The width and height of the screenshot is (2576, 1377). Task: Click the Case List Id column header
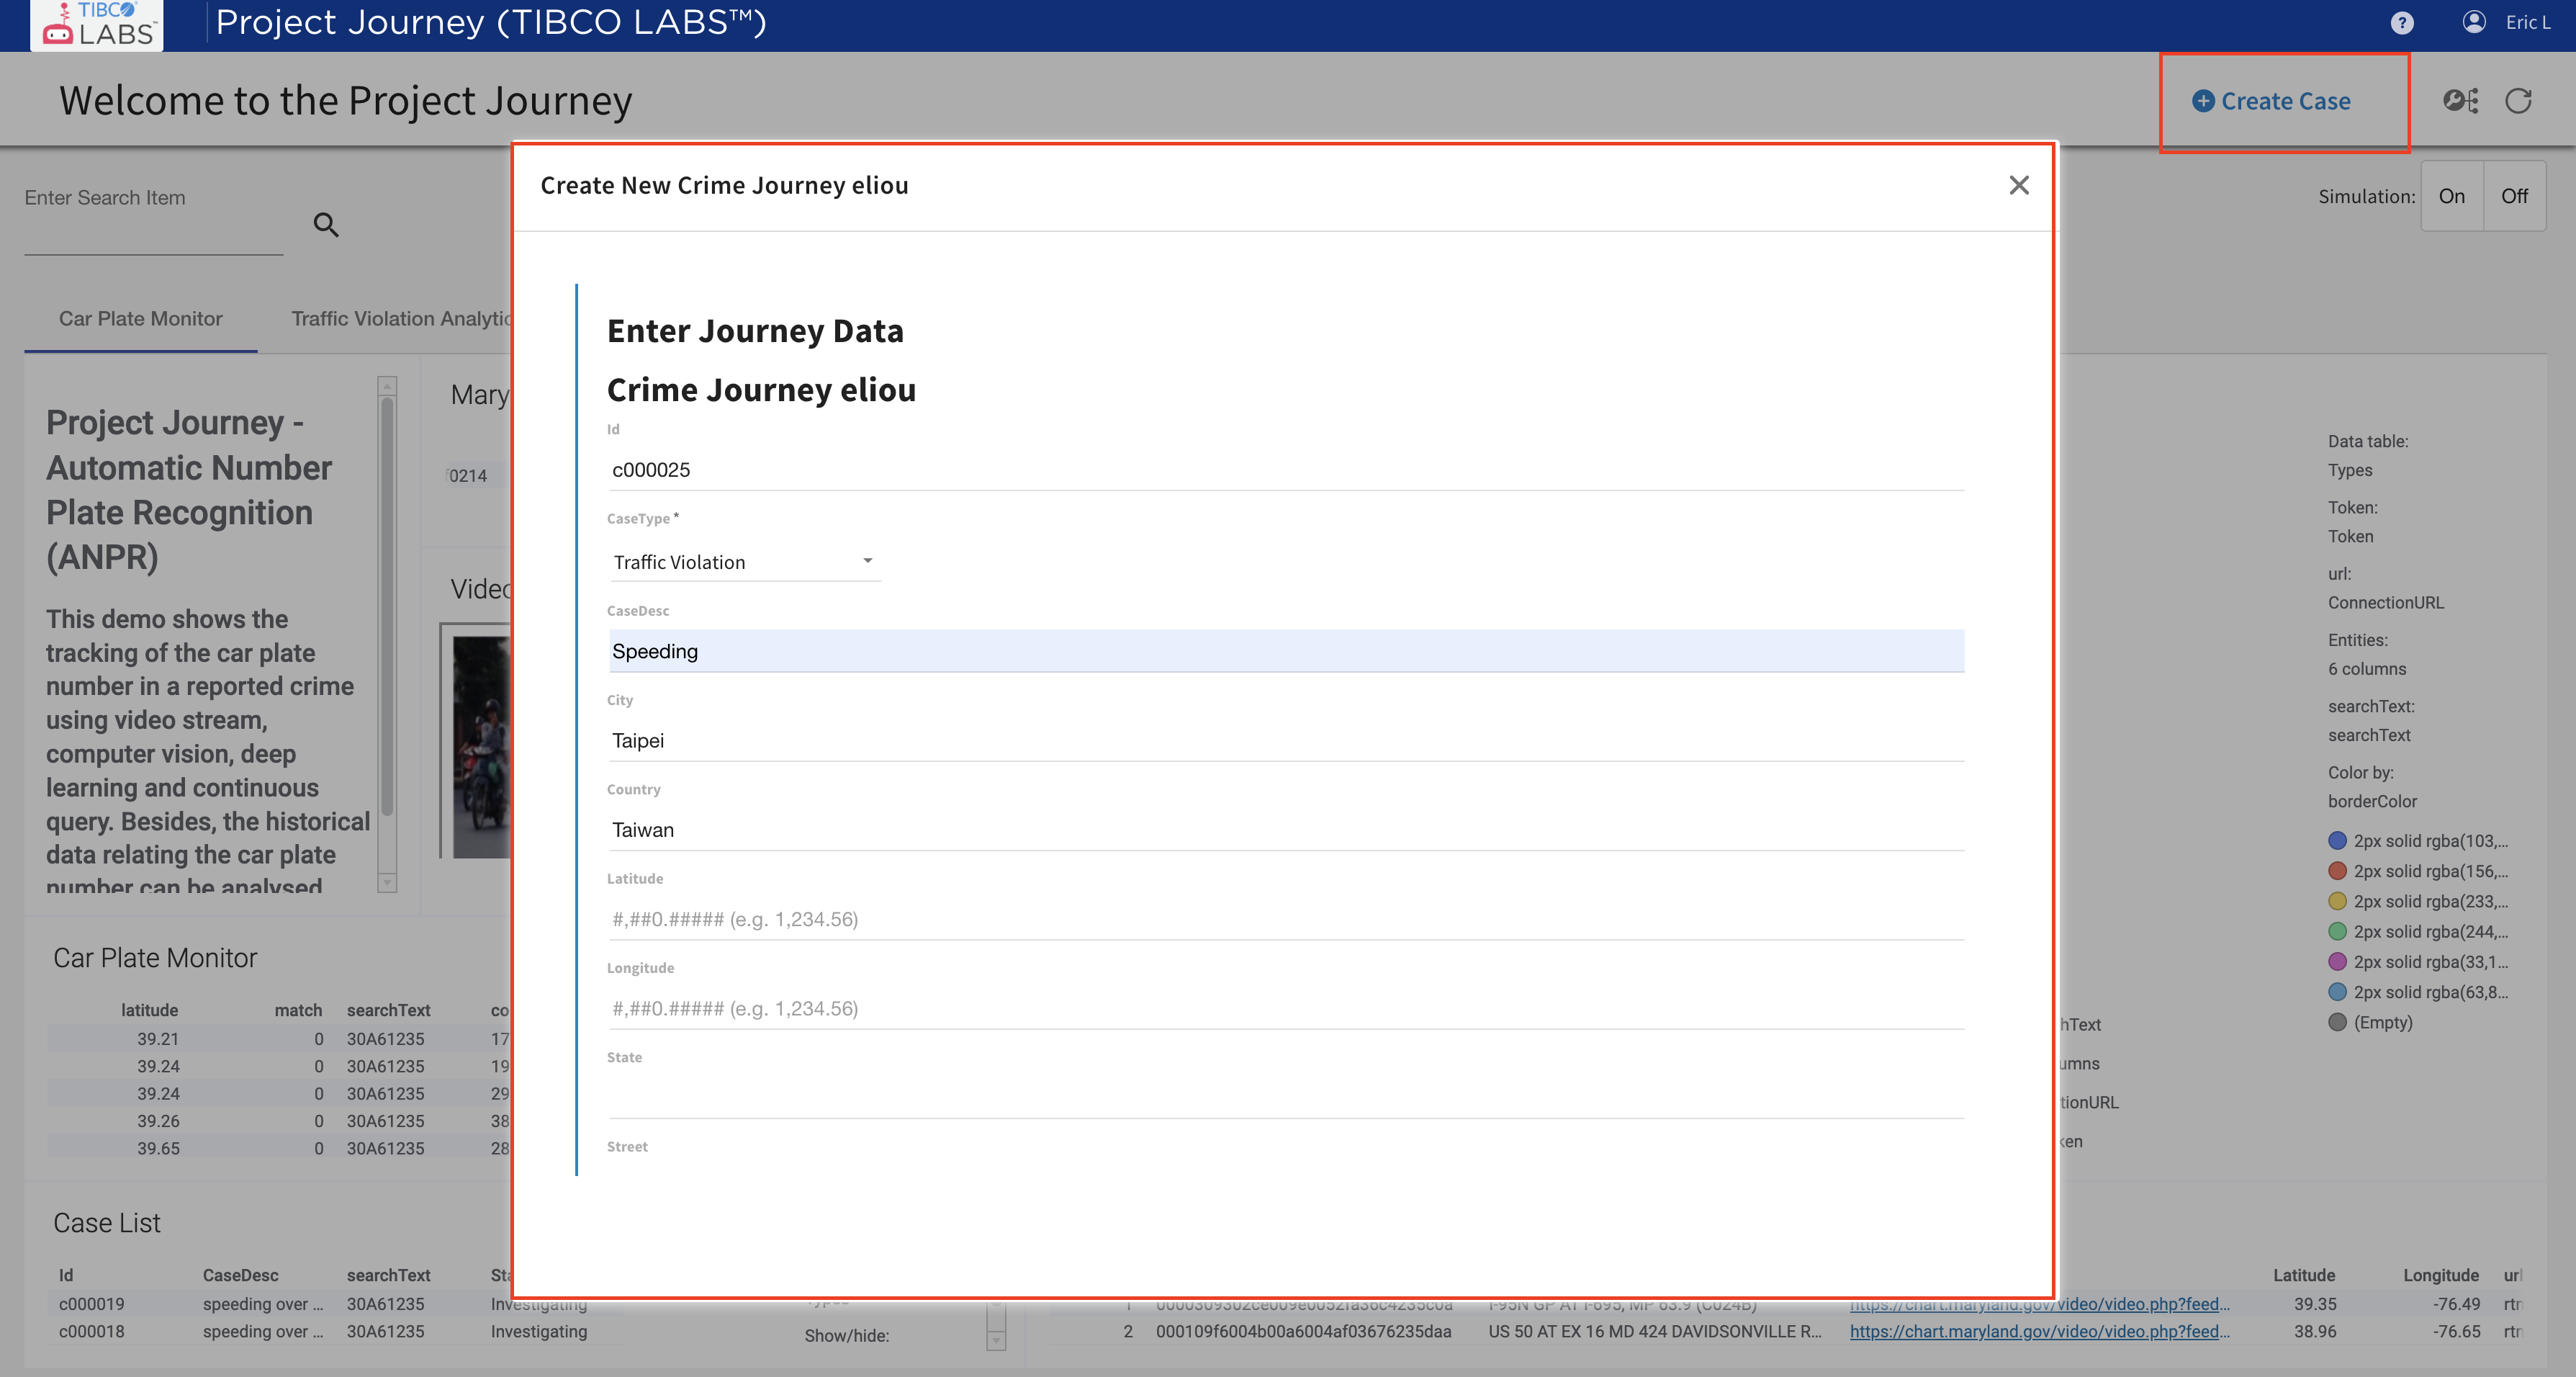[66, 1275]
